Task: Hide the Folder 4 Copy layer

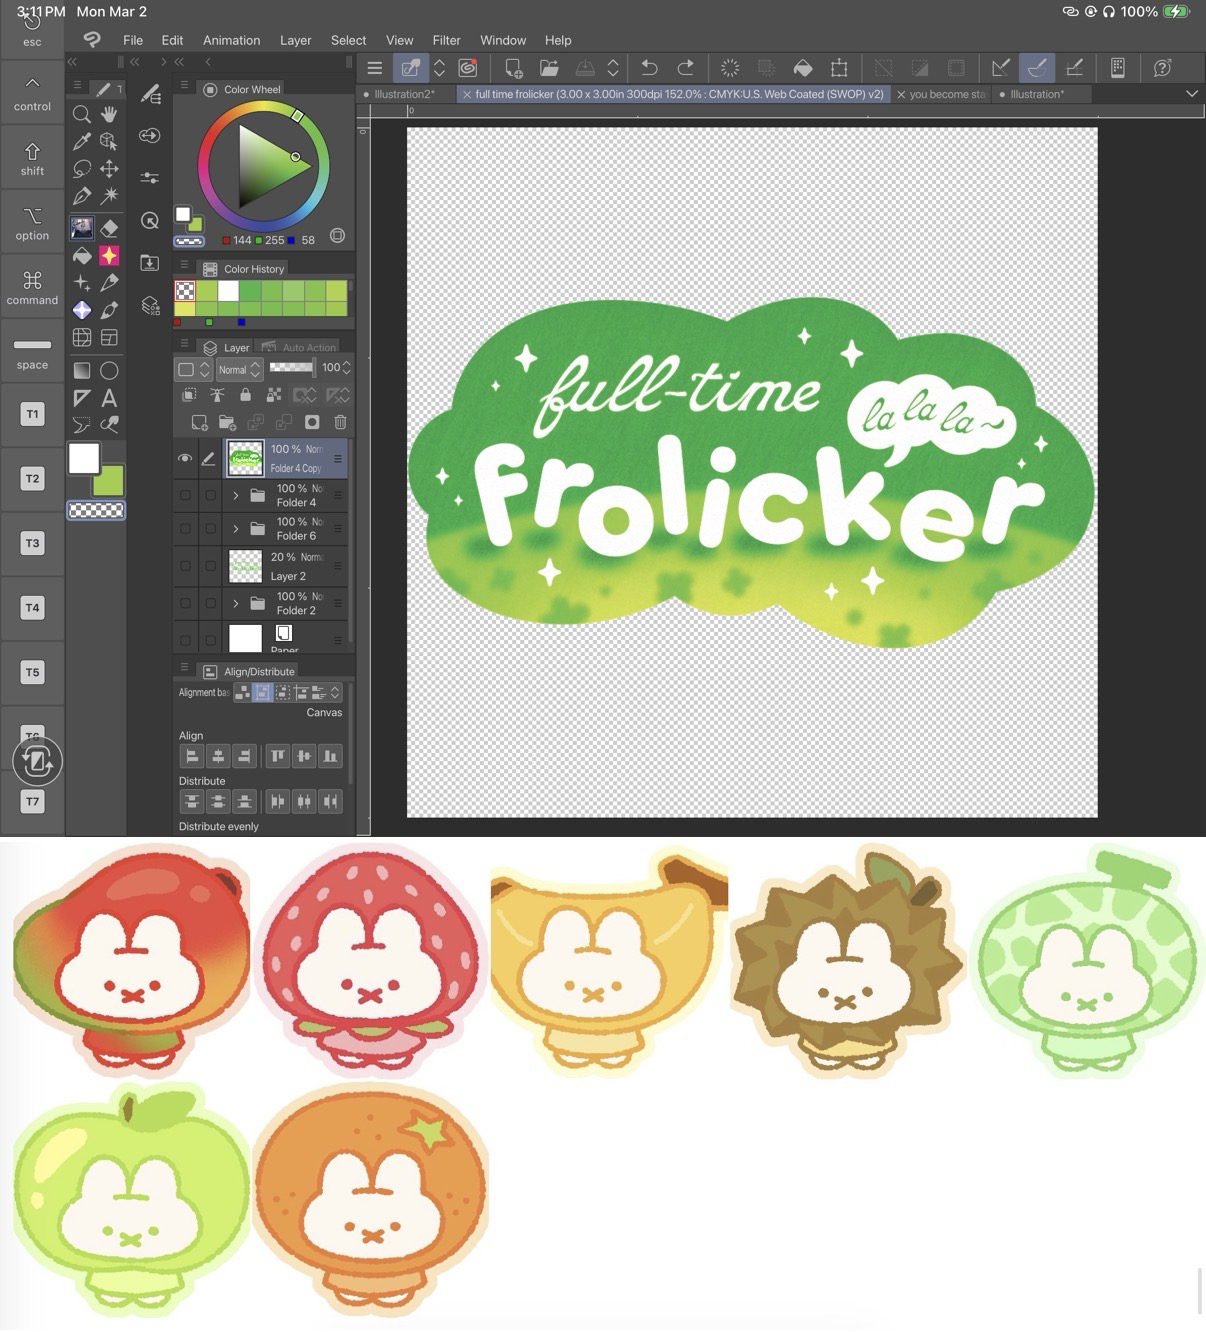Action: [x=185, y=458]
